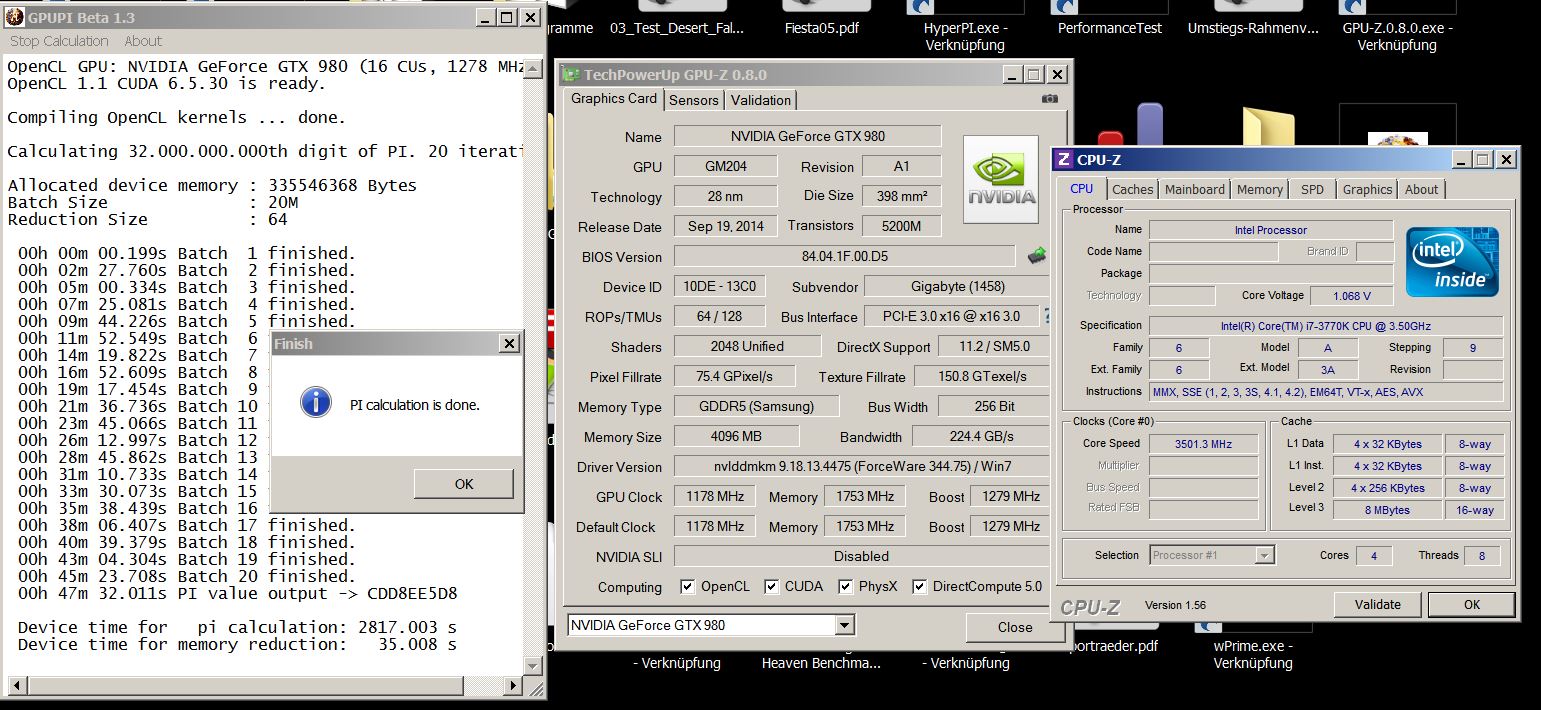Switch to Caches tab in CPU-Z

pos(1133,189)
